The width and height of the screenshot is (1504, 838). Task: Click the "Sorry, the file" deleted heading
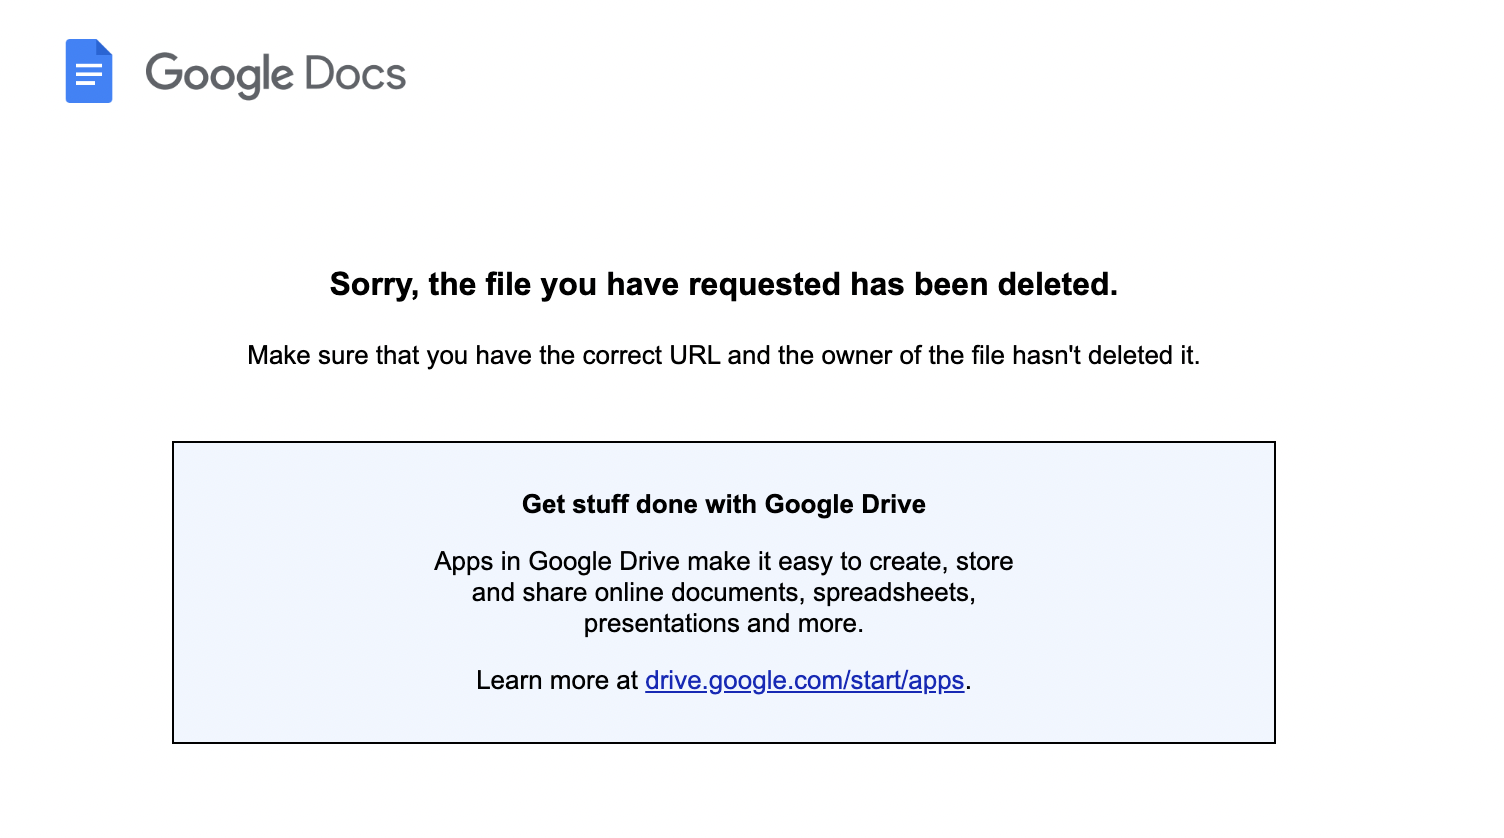click(x=723, y=284)
